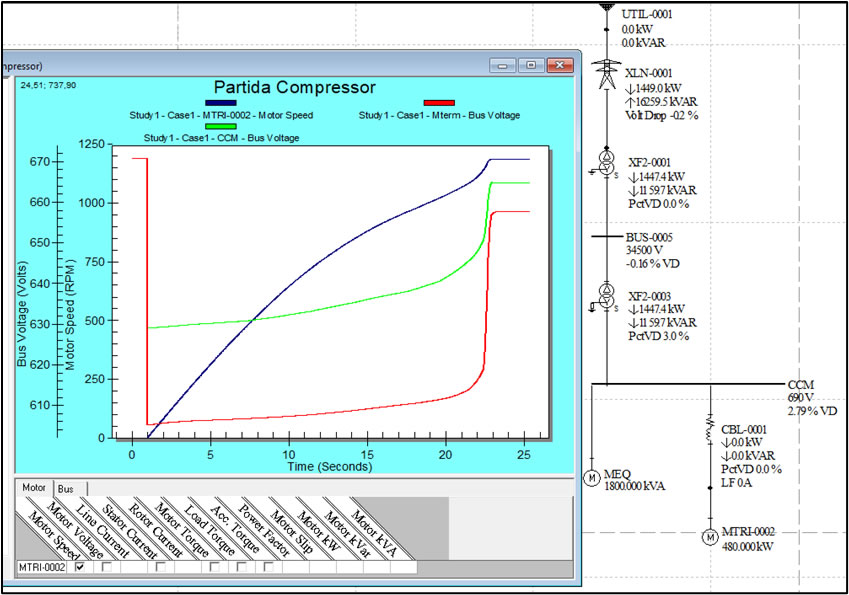Uncheck Motor Speed for MTRI-0002
The width and height of the screenshot is (849, 595).
click(x=80, y=567)
